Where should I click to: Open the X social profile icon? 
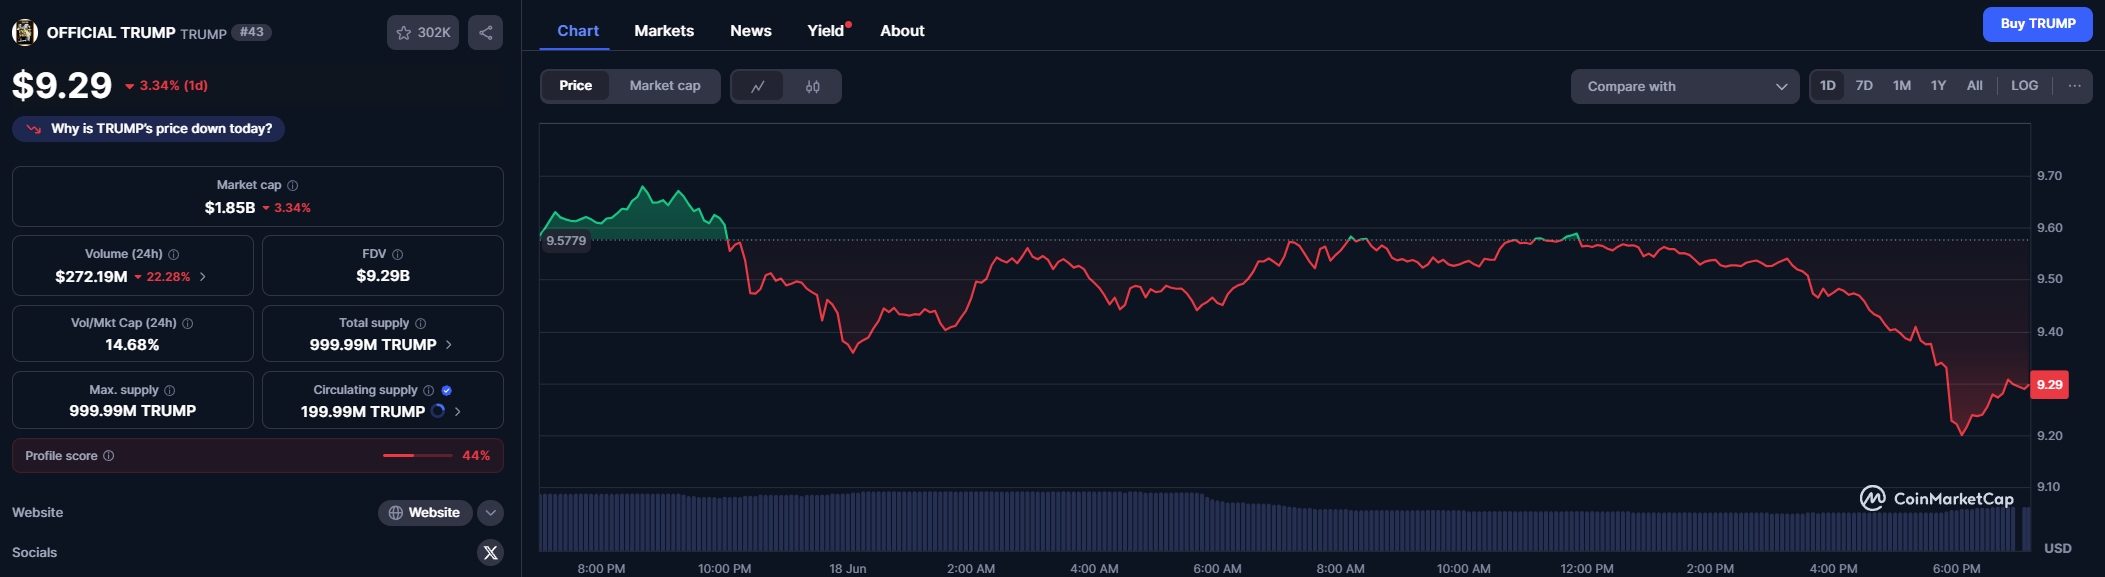pos(490,552)
